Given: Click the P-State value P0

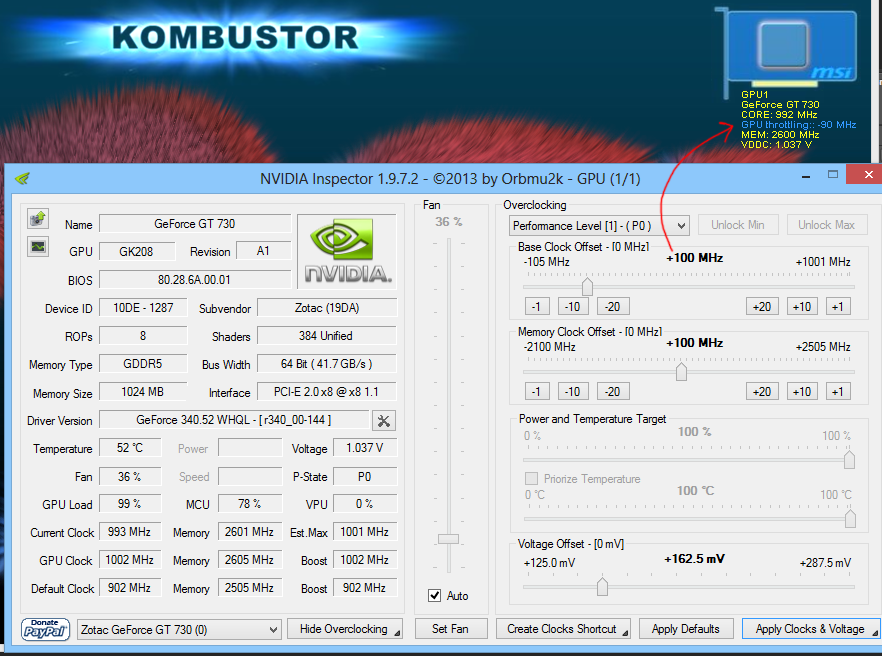Looking at the screenshot, I should (364, 477).
